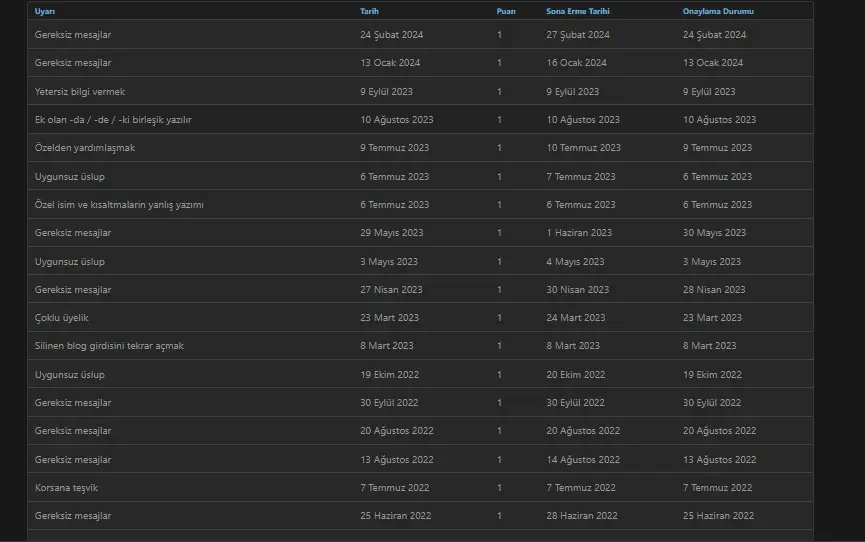Open the 'Özelden yardımlaşmak' warning
865x542 pixels.
[x=85, y=148]
